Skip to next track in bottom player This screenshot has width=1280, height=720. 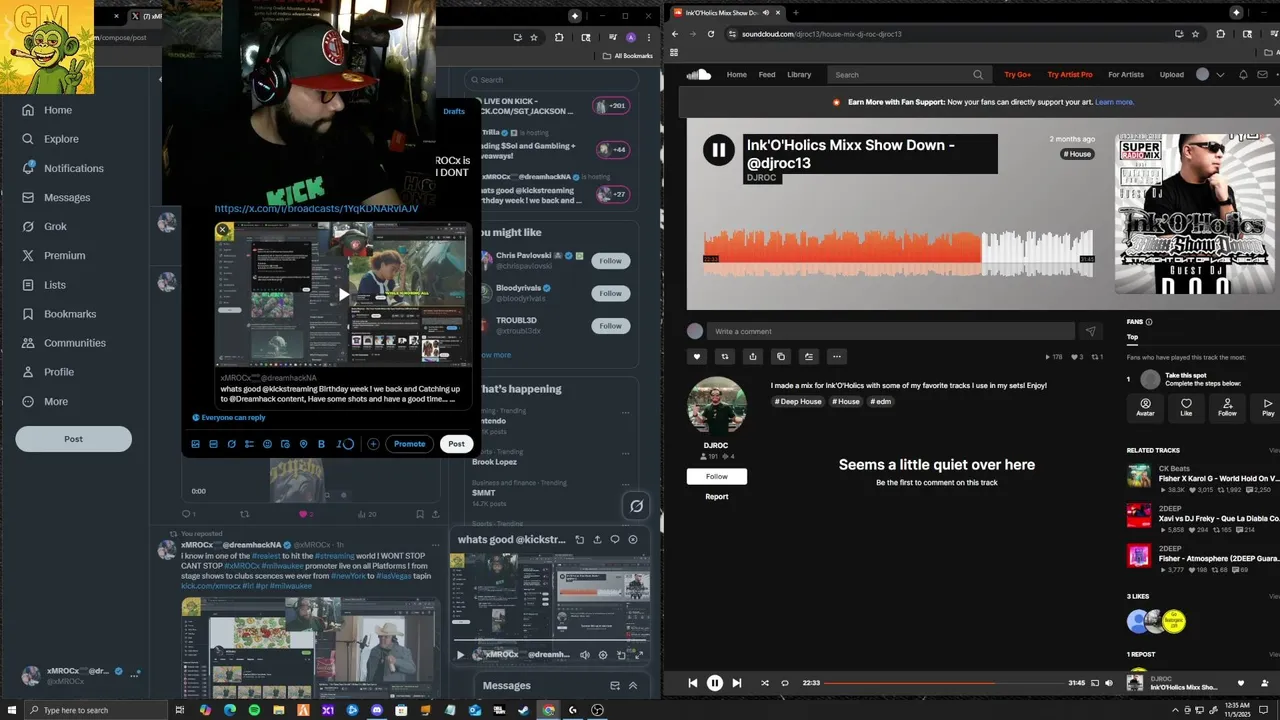pos(737,683)
